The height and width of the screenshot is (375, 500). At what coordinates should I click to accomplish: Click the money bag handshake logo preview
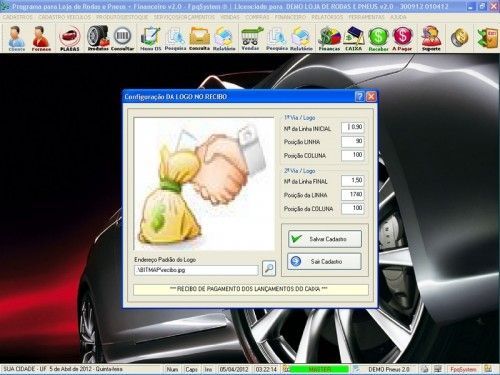click(204, 184)
